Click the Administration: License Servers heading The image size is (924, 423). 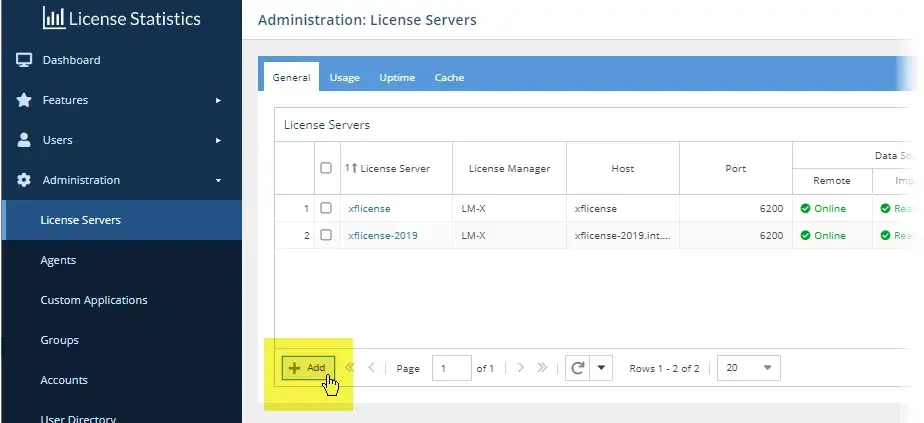[367, 19]
